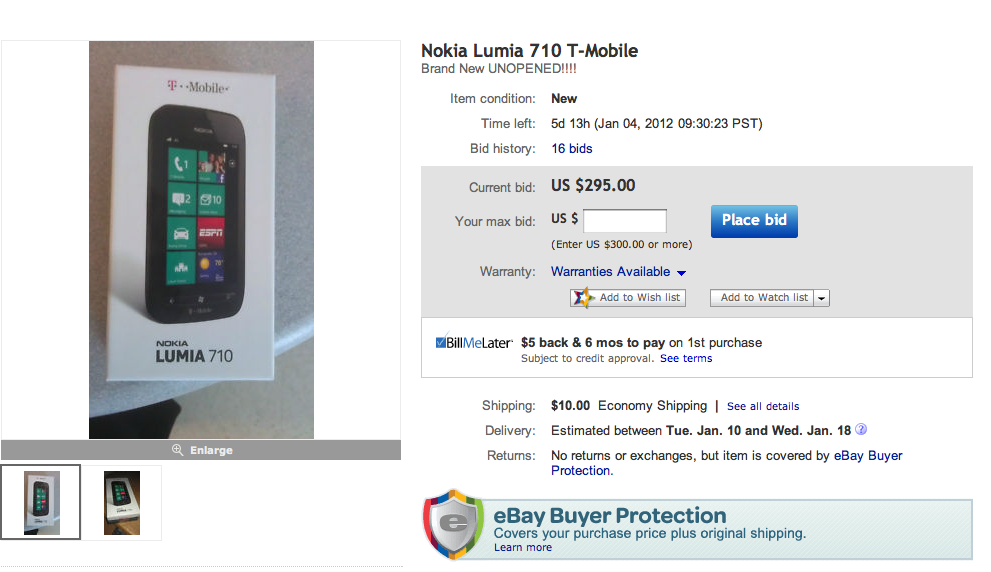Click the Your max bid input field
The height and width of the screenshot is (572, 991).
coord(624,221)
